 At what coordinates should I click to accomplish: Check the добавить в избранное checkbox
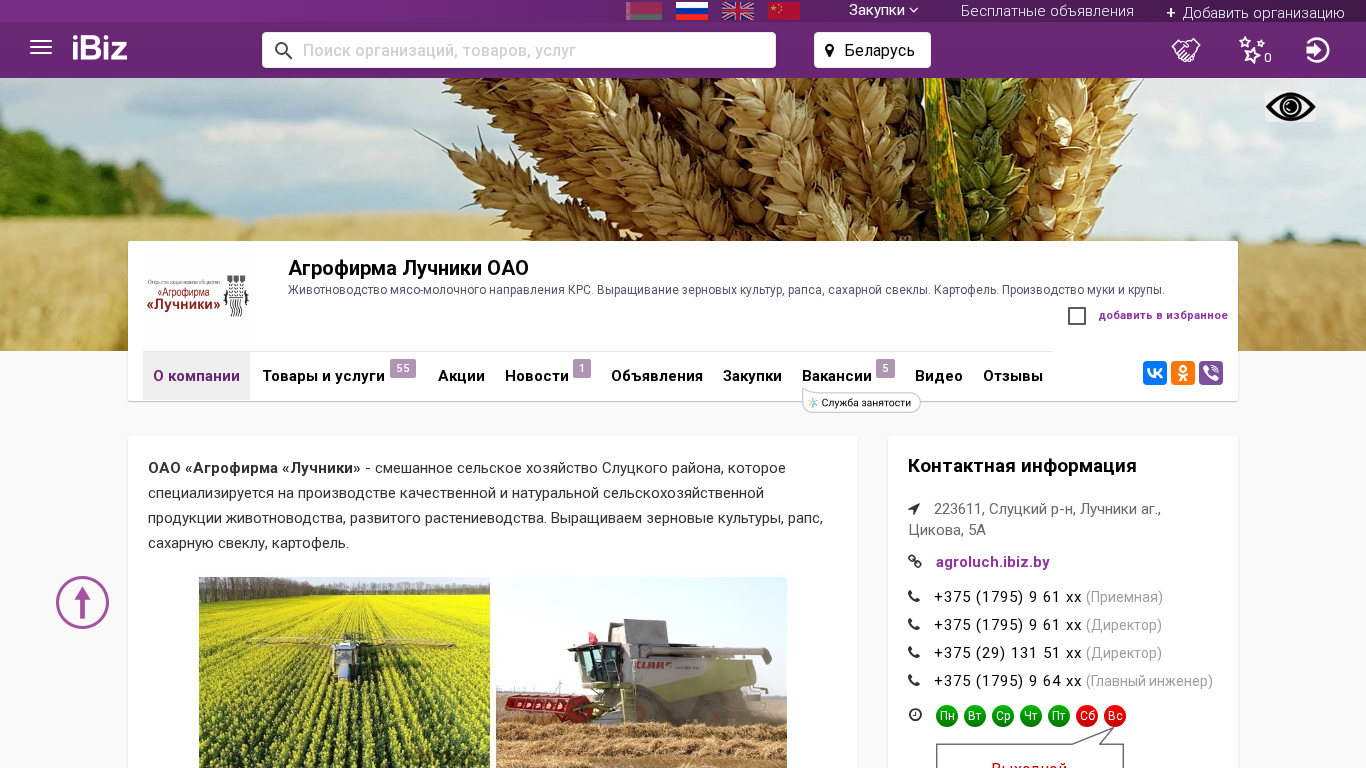(x=1077, y=316)
